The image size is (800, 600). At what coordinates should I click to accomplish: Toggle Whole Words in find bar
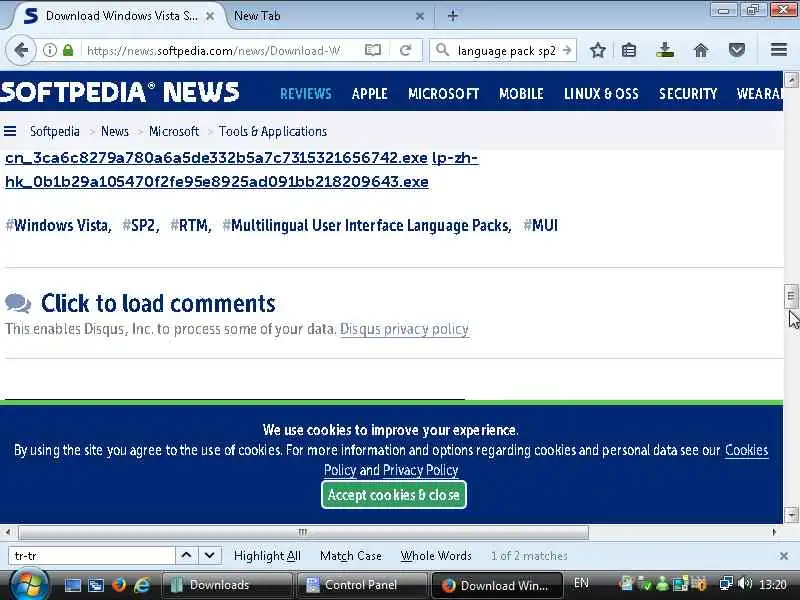436,556
